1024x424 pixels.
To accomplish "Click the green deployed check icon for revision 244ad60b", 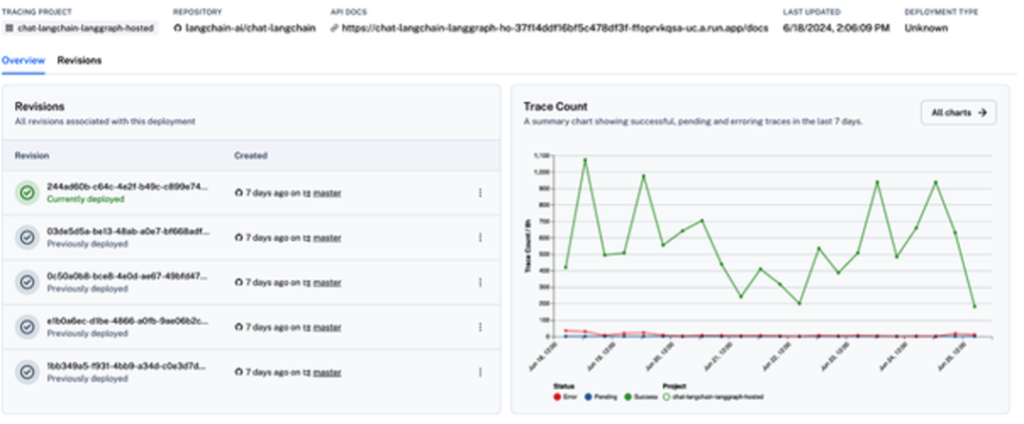I will pos(27,193).
